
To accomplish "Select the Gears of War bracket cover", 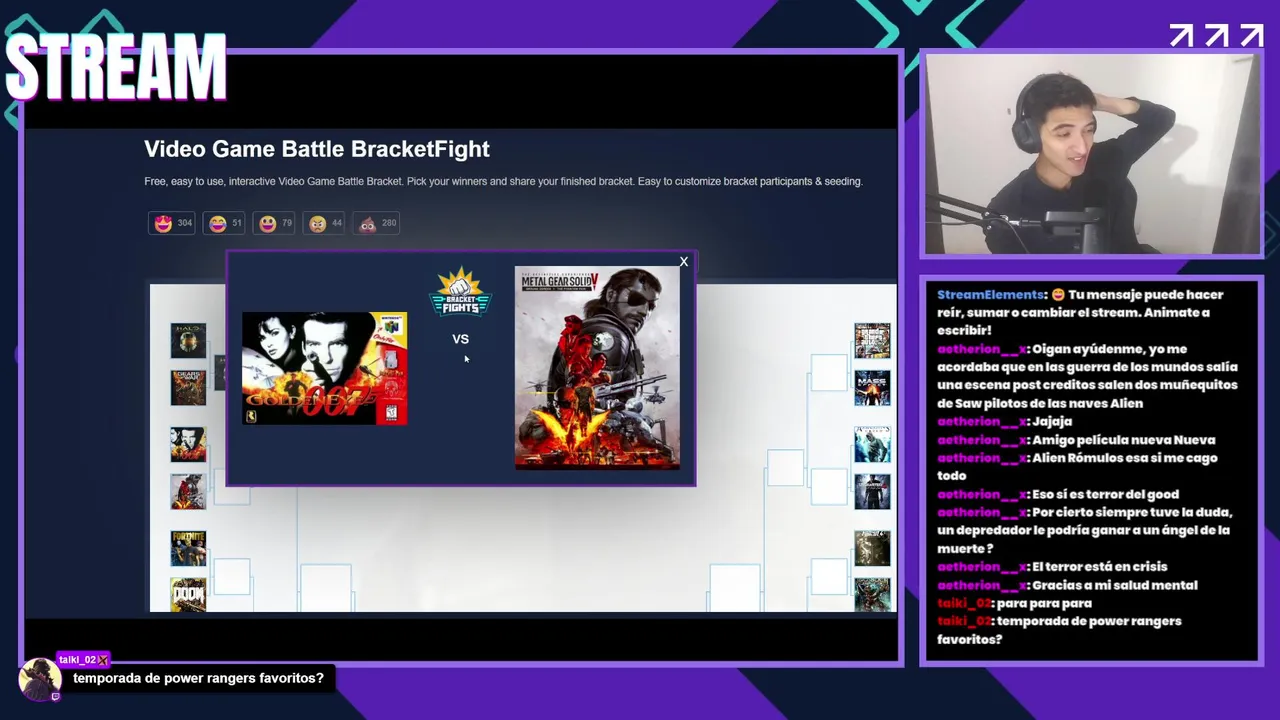I will tap(188, 388).
